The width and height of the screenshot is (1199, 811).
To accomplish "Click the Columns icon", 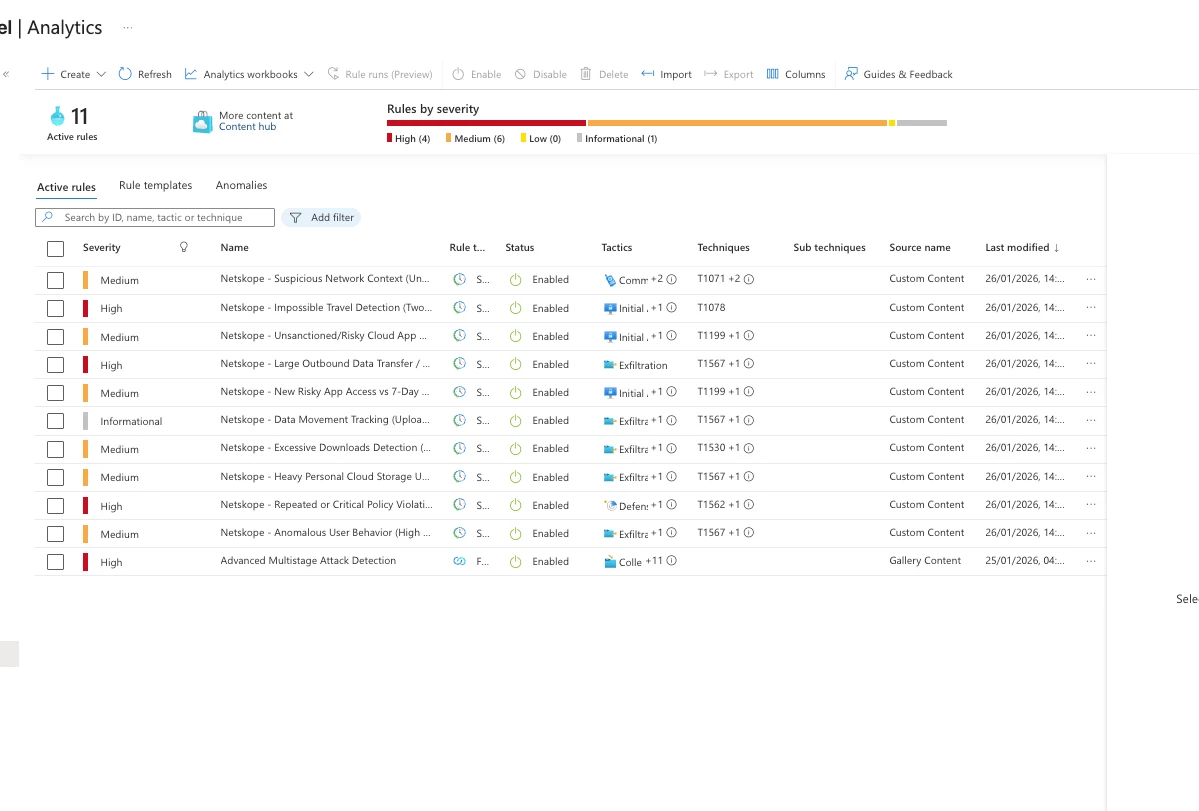I will click(772, 74).
